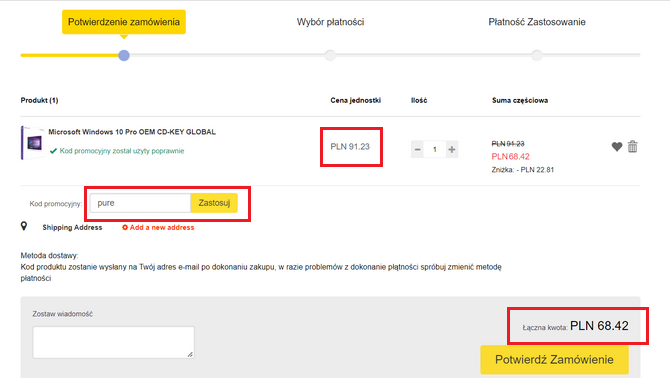Select the Potwierdzenie zamówienia step tab
Screen dimensions: 670x378
124,22
